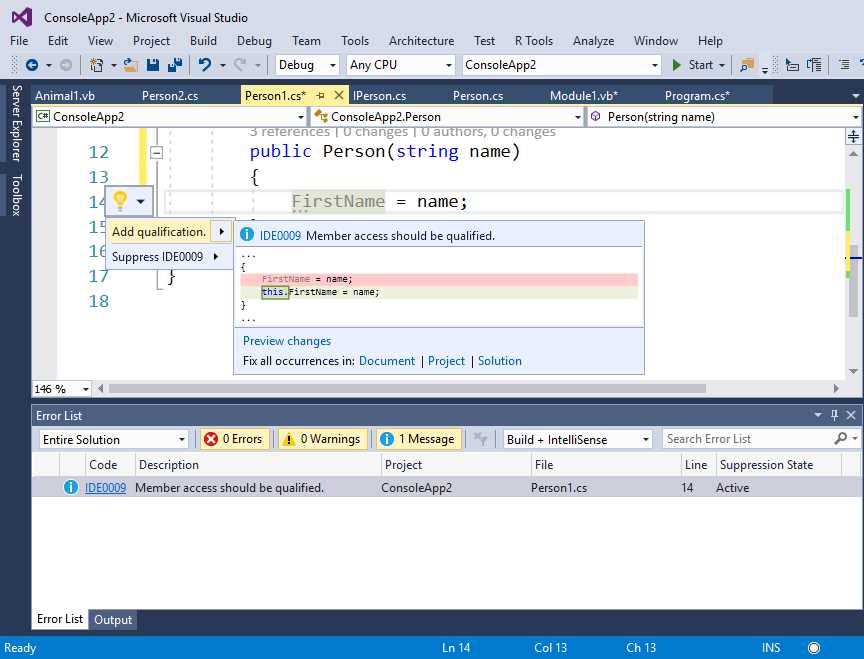Switch to the Output tab
The width and height of the screenshot is (864, 659).
point(113,619)
